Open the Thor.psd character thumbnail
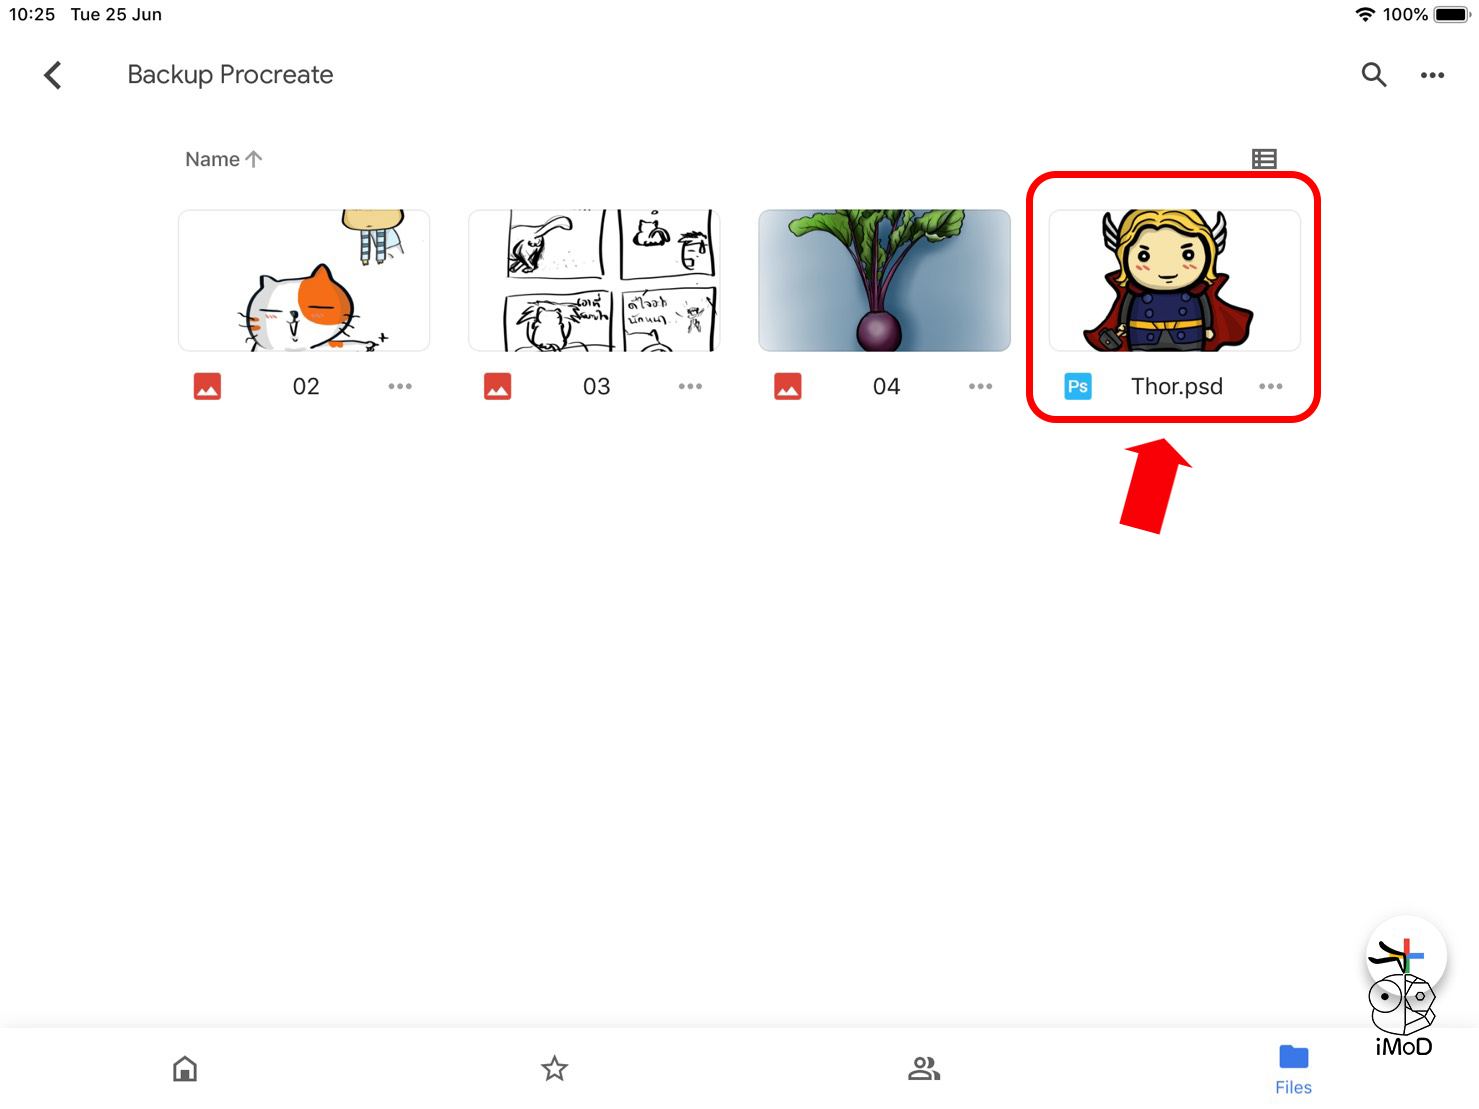 click(x=1174, y=280)
